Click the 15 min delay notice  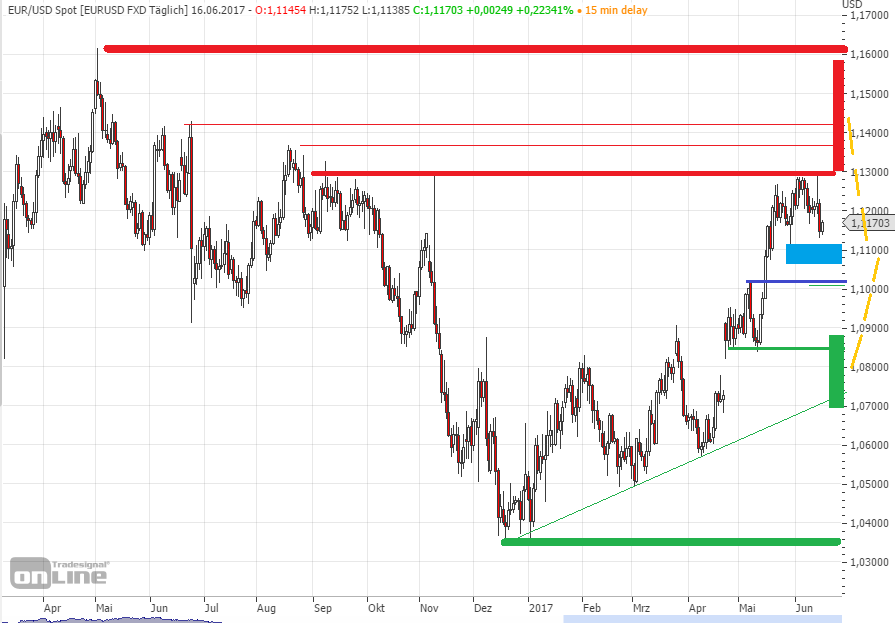point(616,10)
